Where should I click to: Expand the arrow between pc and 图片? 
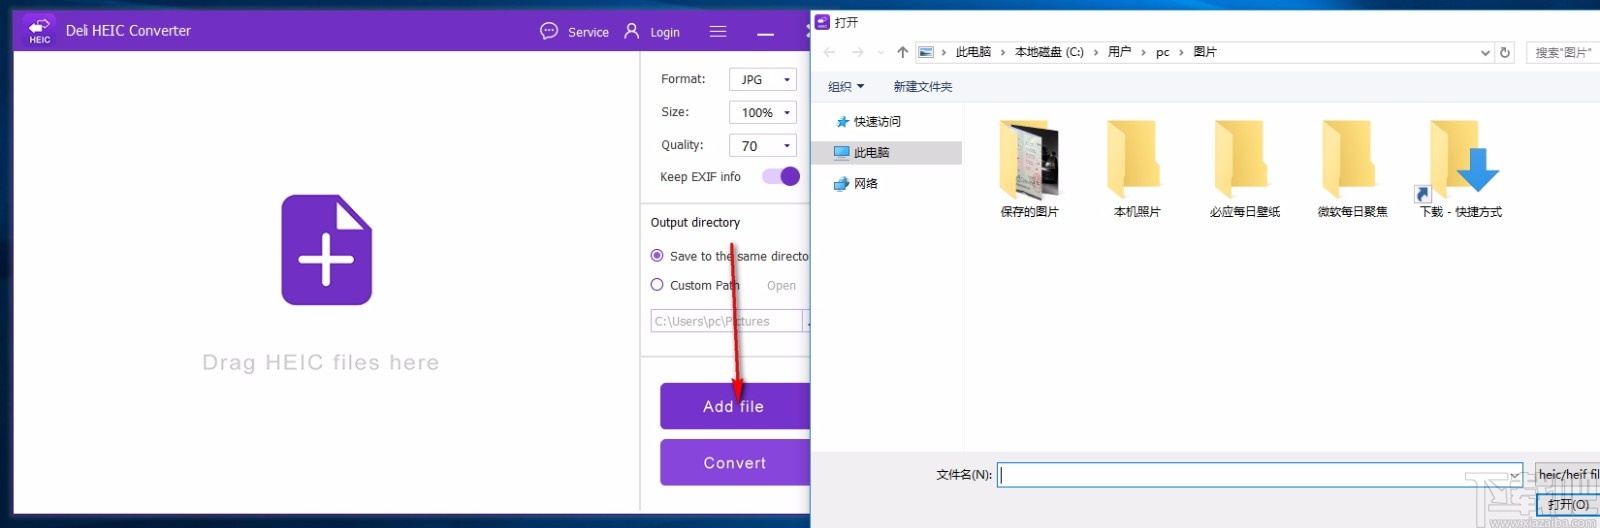[1182, 52]
